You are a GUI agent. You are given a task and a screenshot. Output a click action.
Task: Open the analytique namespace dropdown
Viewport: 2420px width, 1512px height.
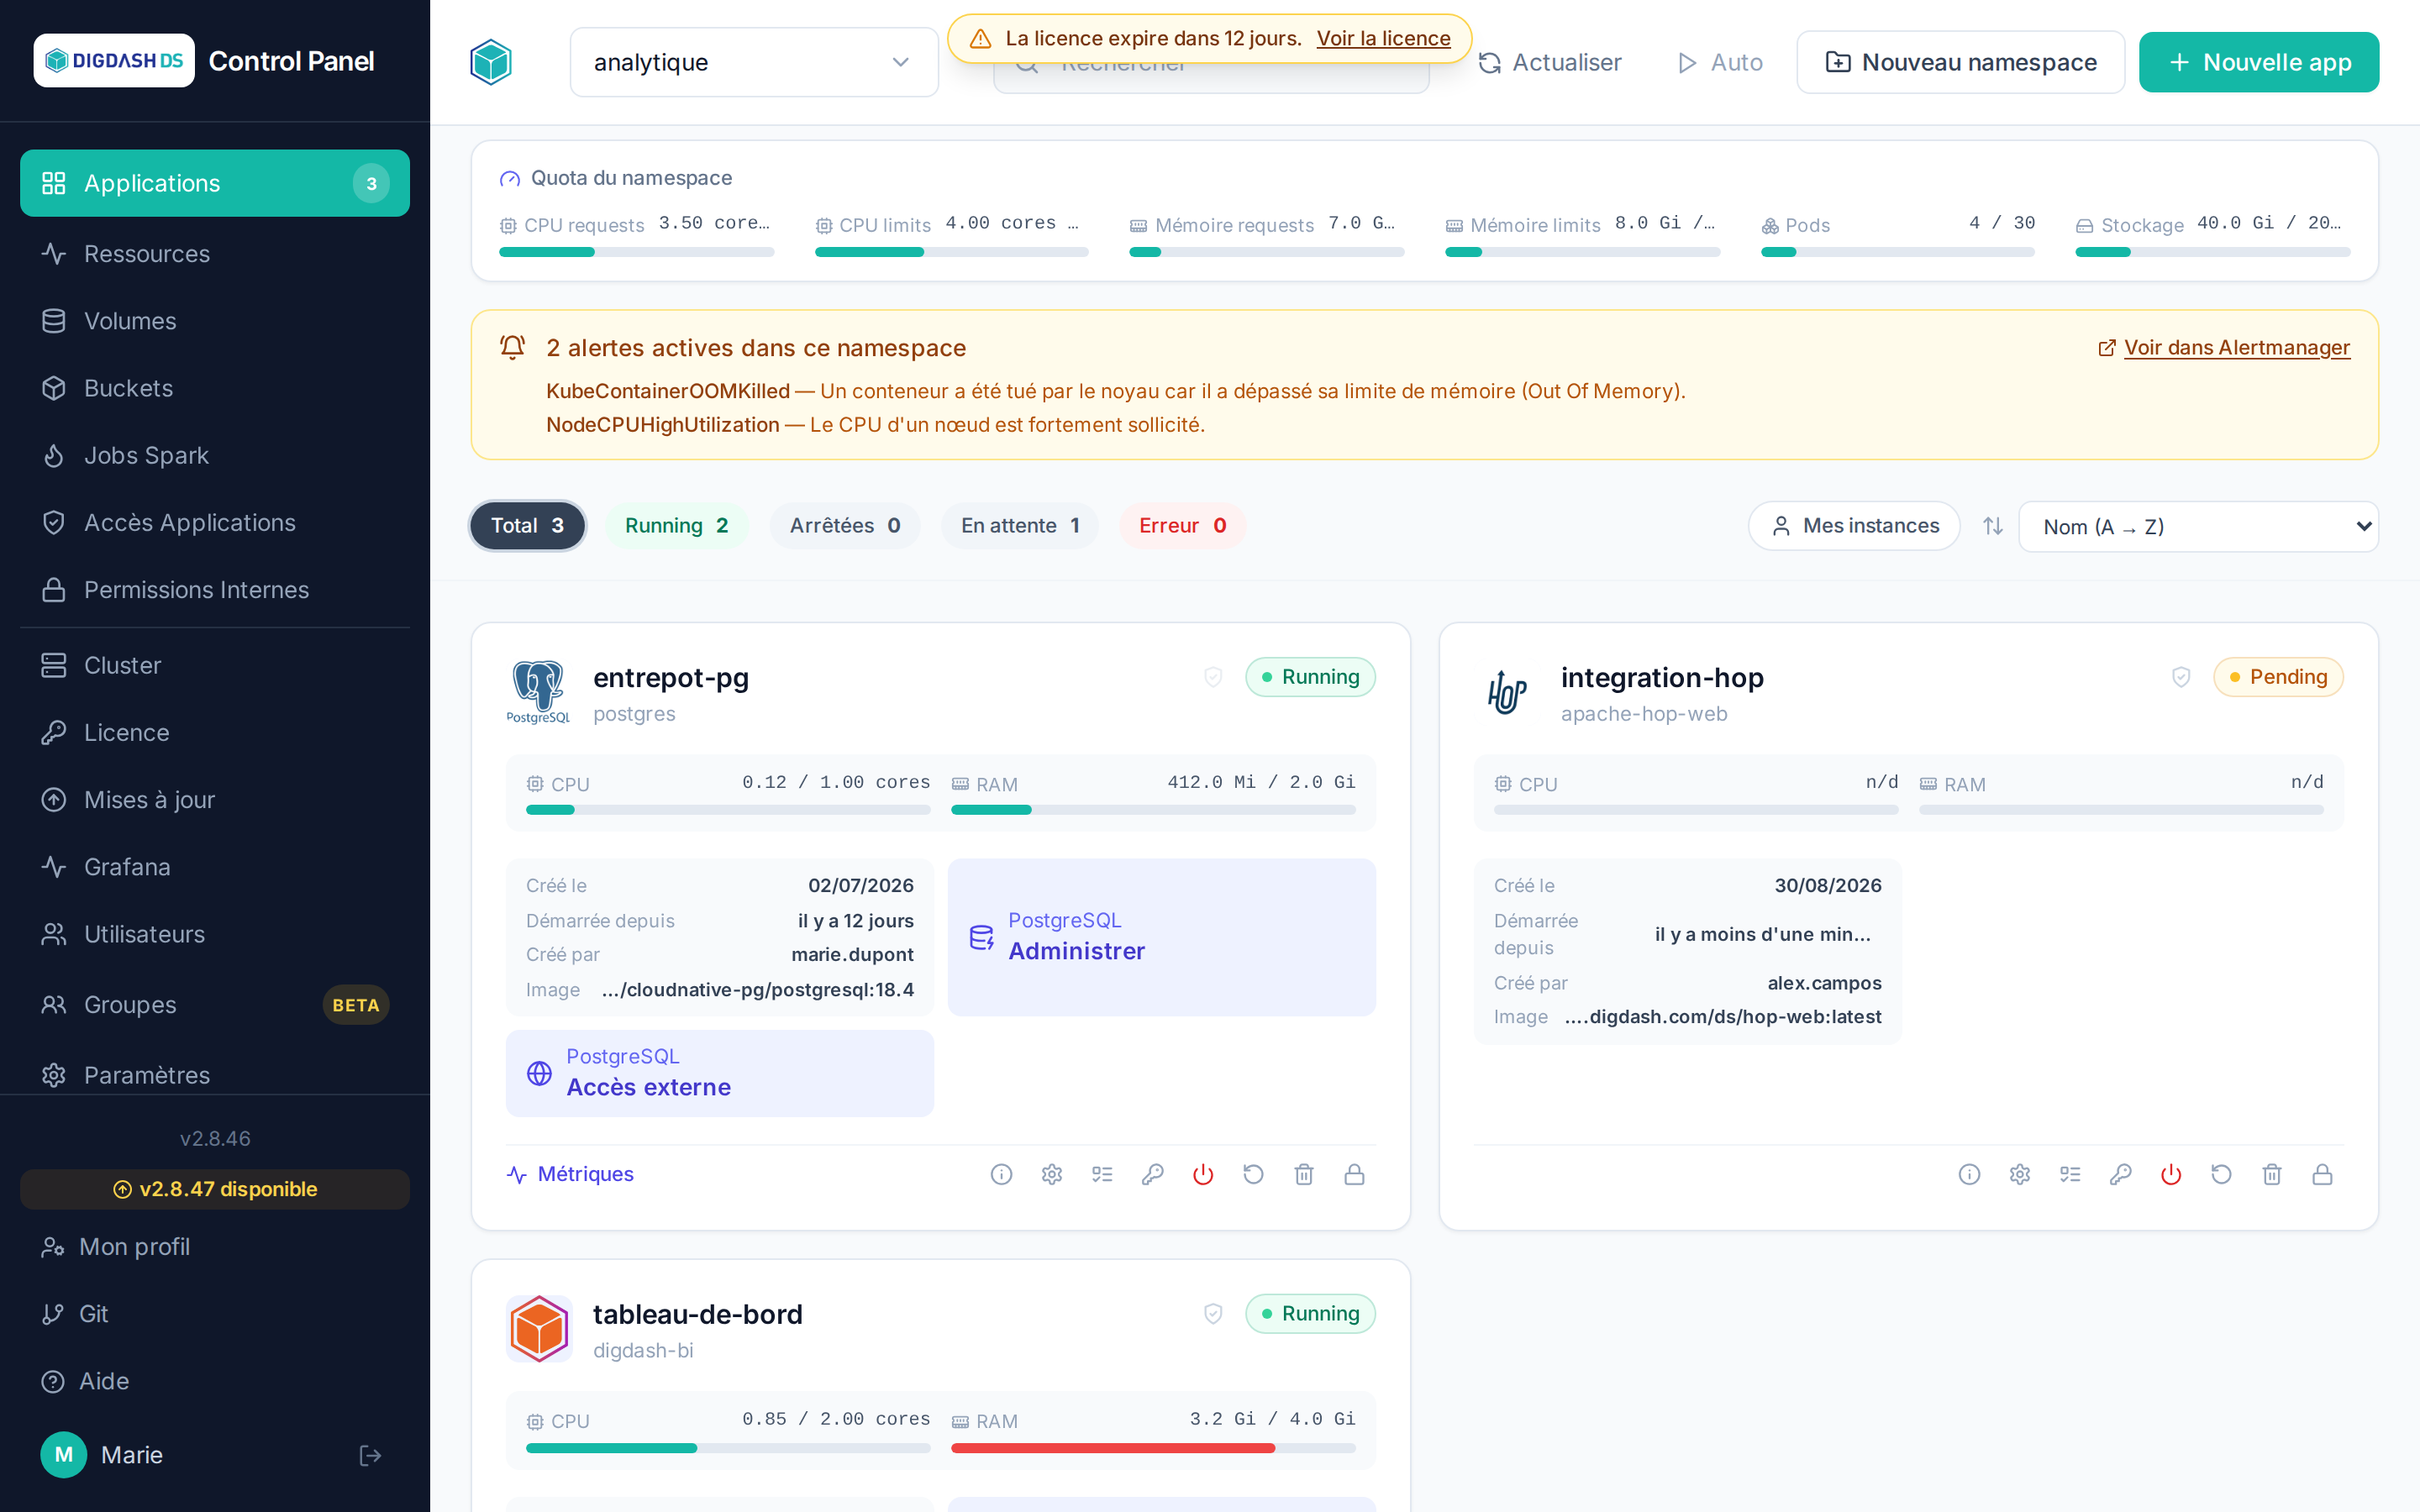pos(754,62)
